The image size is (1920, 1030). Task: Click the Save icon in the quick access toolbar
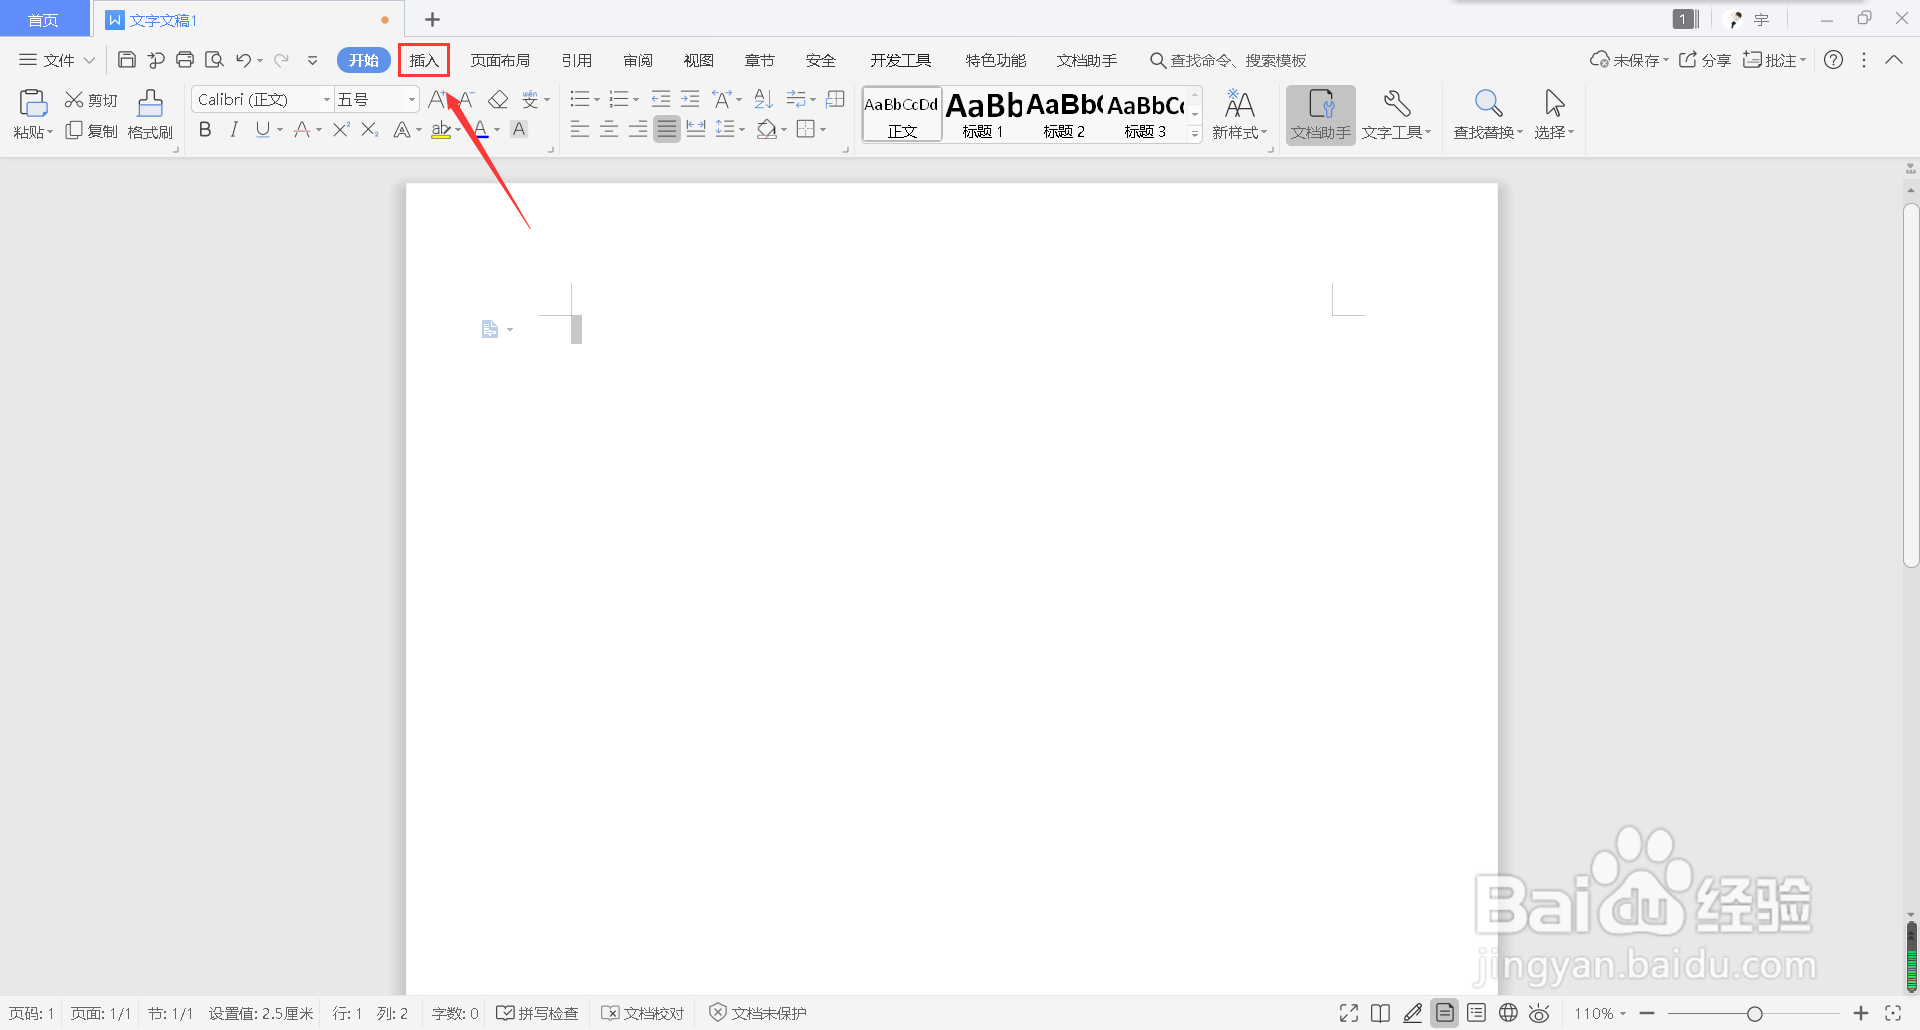point(127,60)
